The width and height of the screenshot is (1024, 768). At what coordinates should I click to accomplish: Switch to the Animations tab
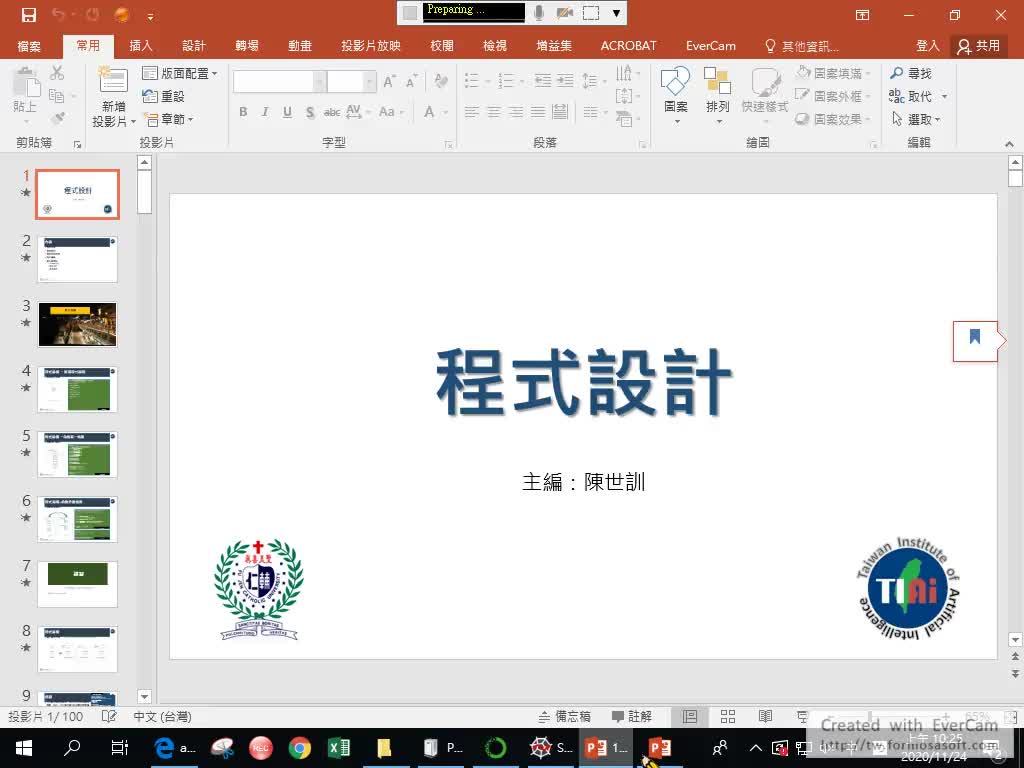(300, 46)
